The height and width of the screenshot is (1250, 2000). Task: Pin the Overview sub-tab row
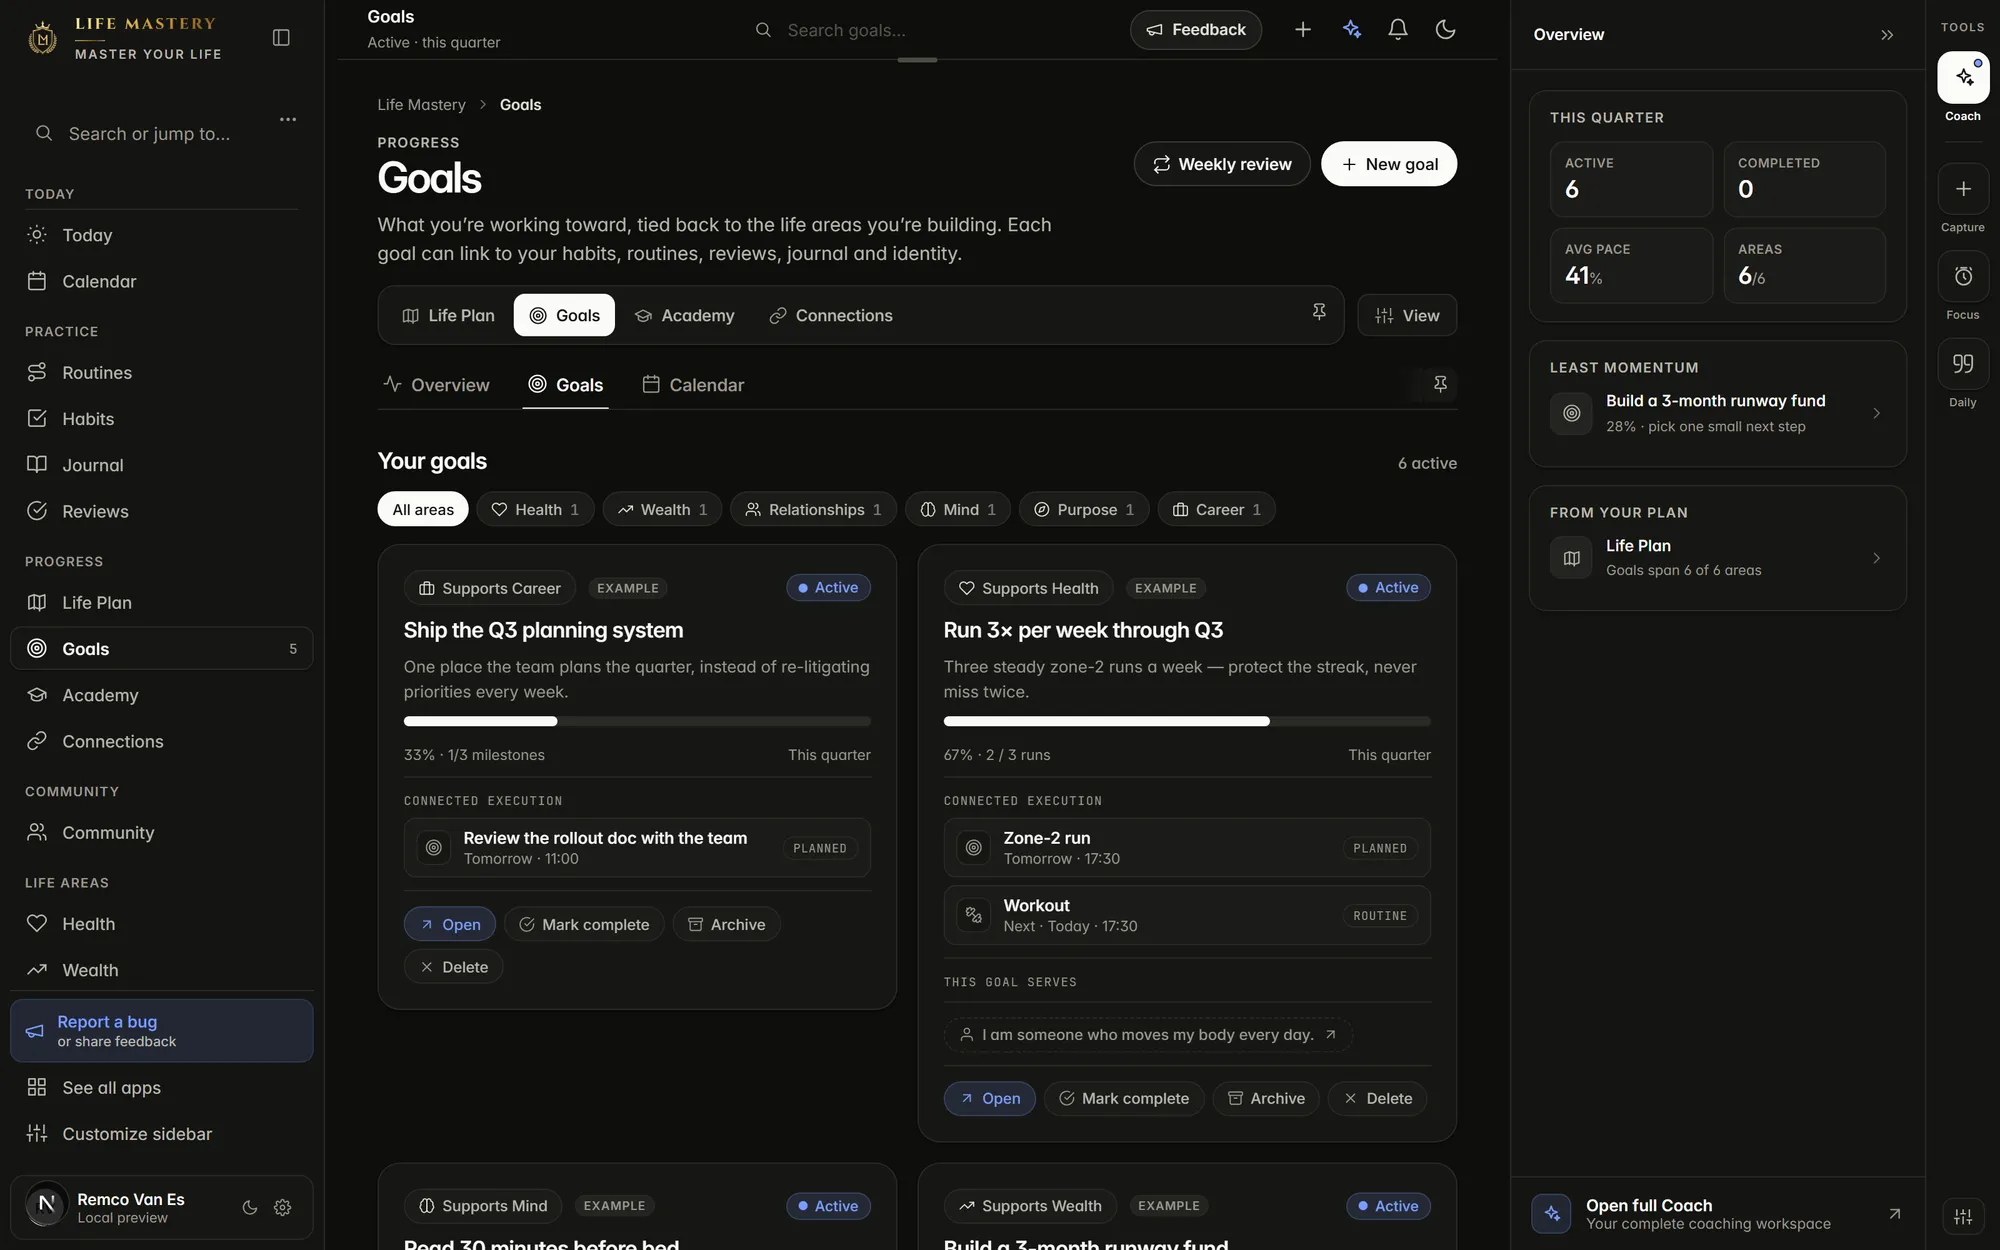point(1440,384)
